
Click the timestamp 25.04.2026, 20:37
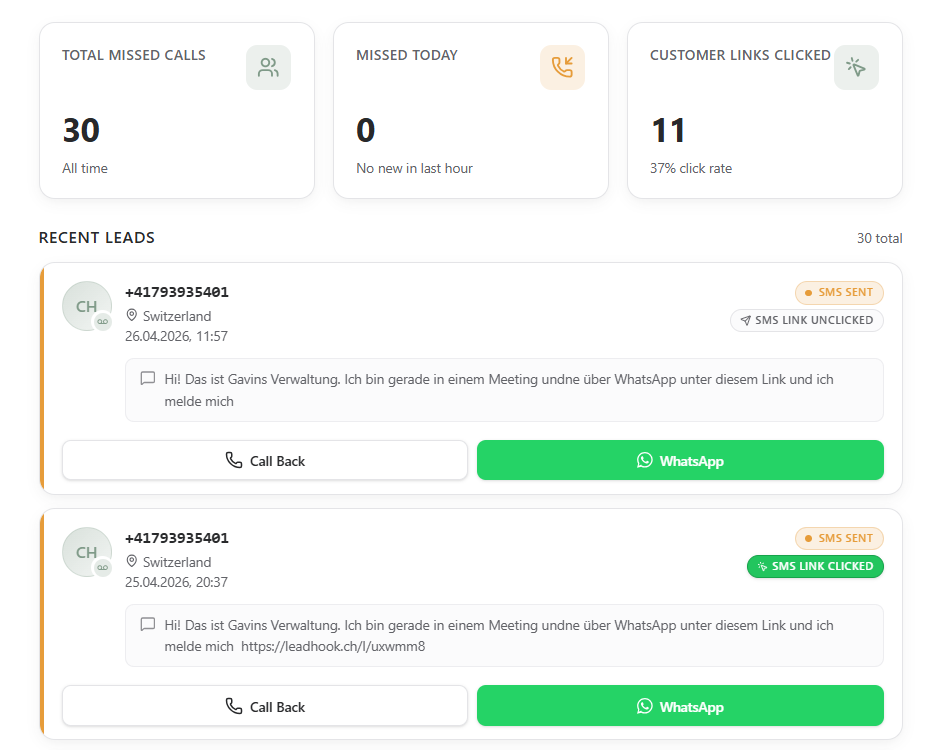coord(176,582)
